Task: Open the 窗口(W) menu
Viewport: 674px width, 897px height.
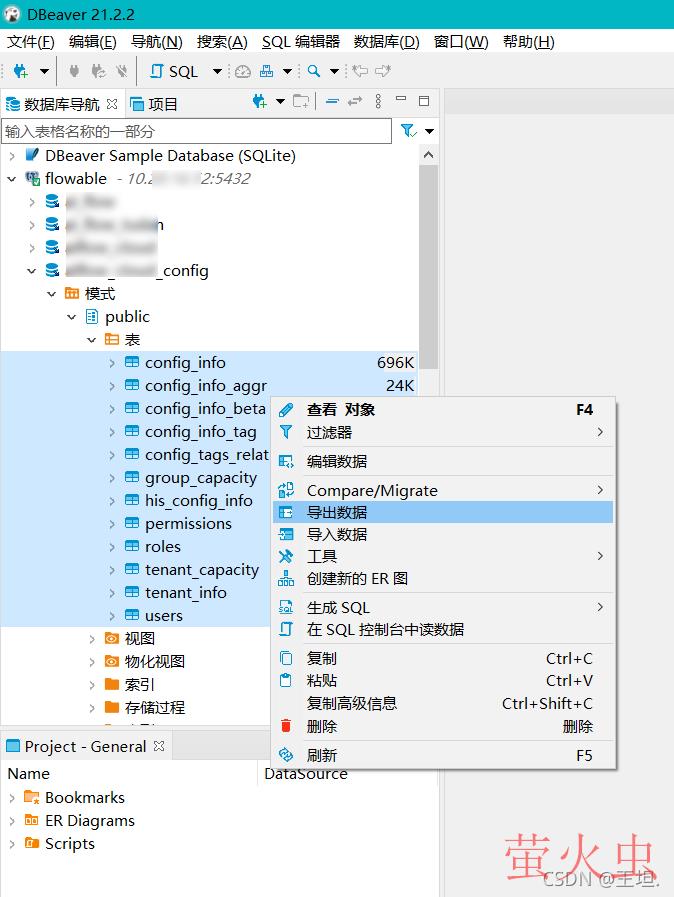Action: [461, 42]
